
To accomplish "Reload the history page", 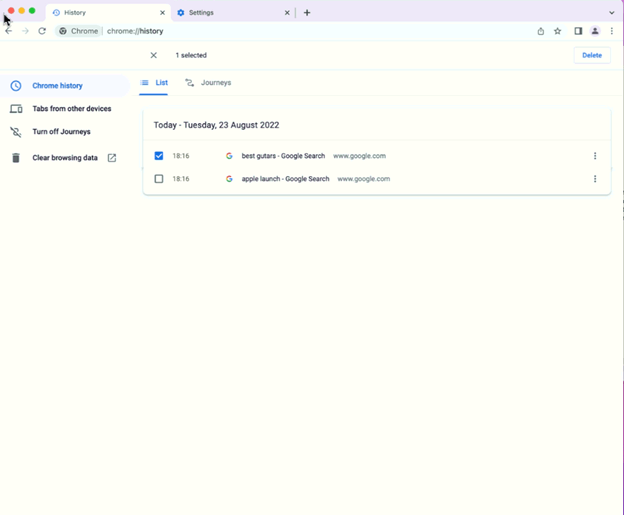I will (x=42, y=31).
